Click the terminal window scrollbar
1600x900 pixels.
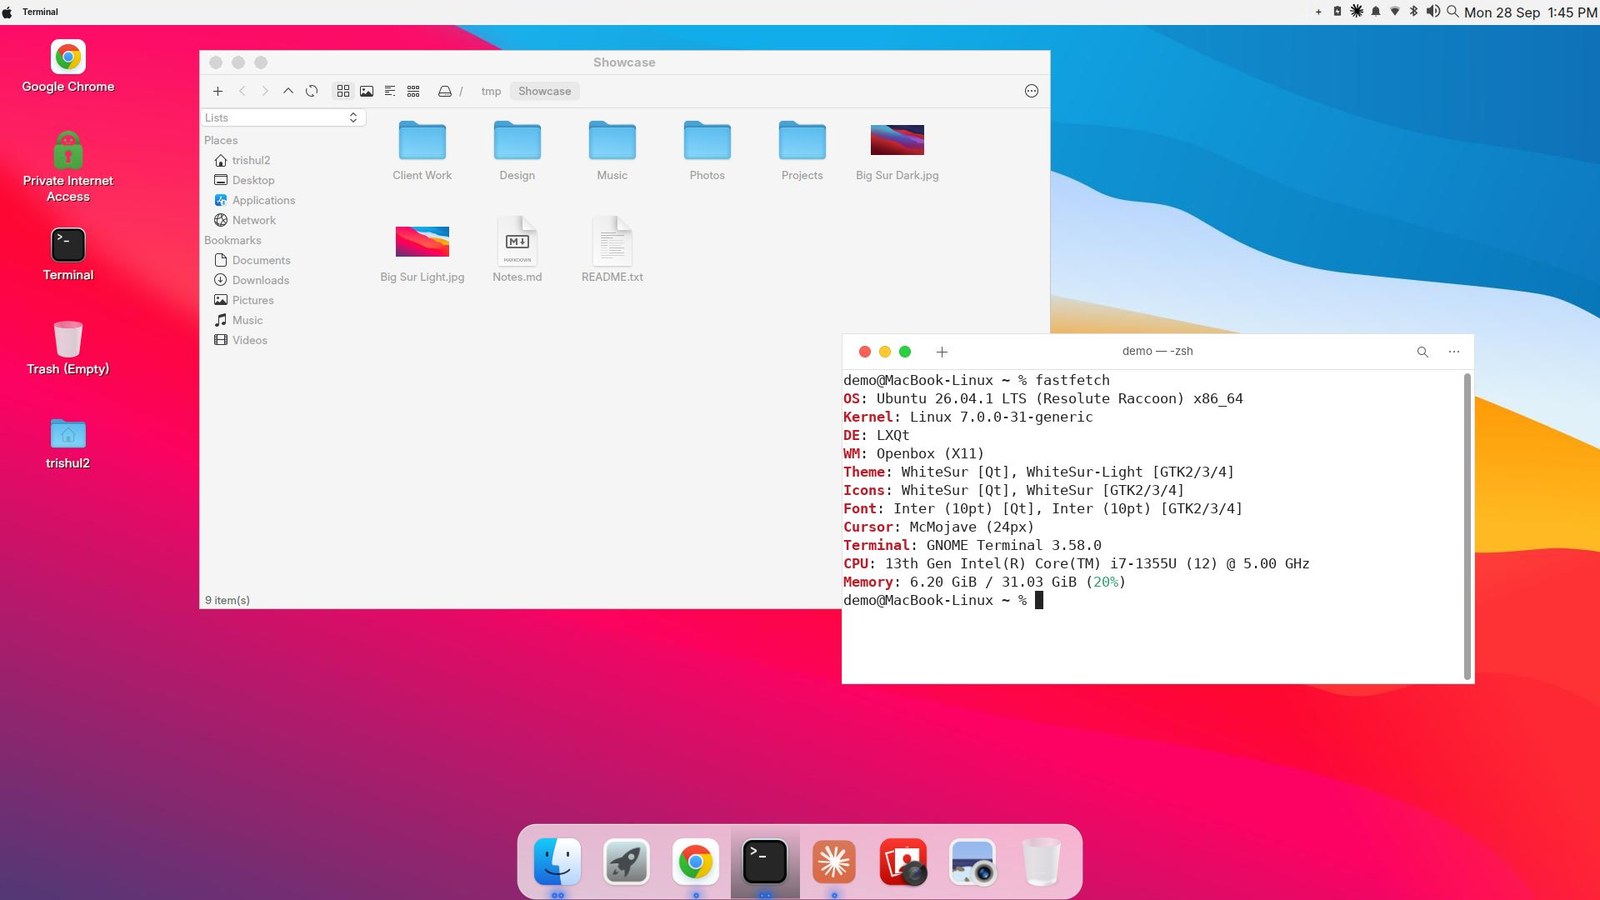[1467, 526]
